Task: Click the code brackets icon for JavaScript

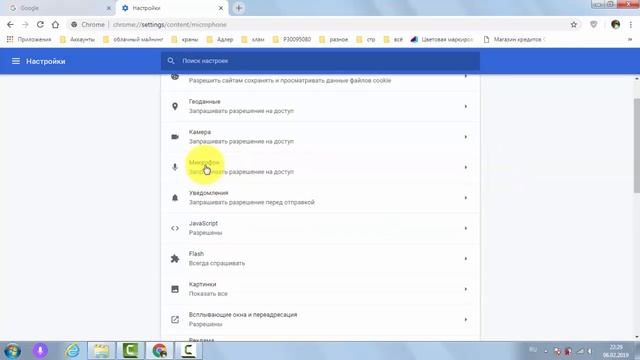Action: [175, 228]
